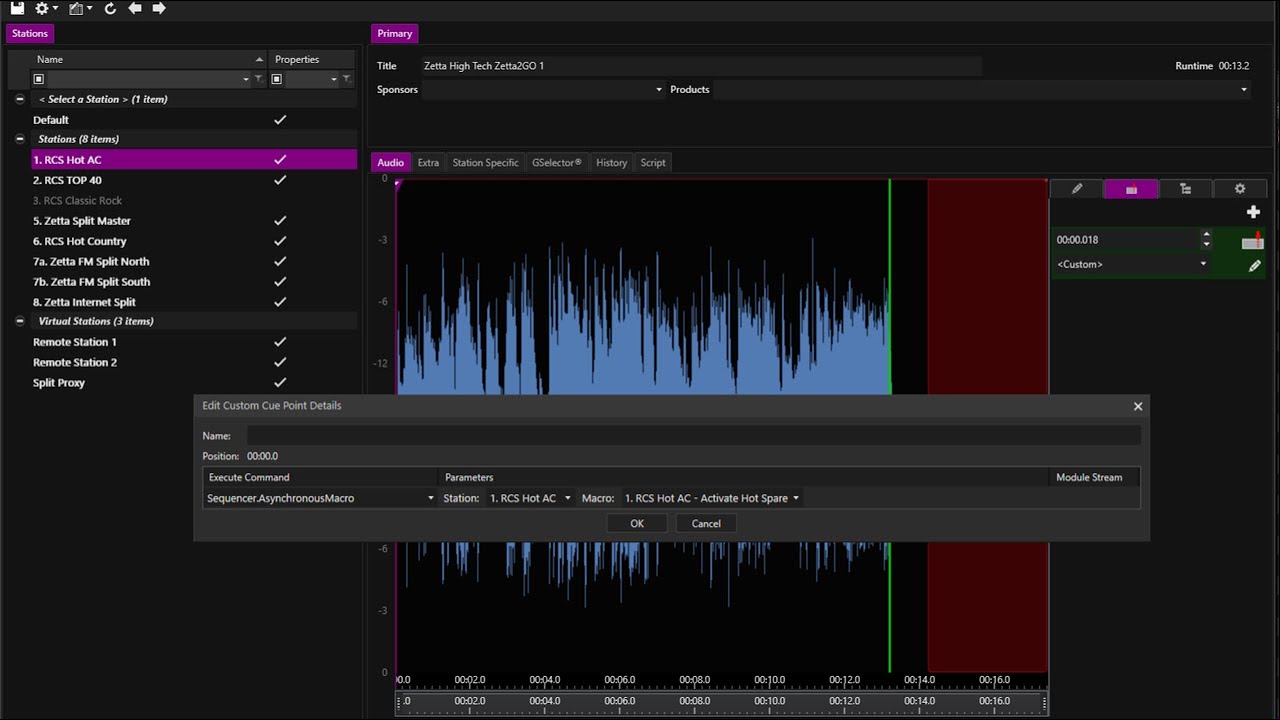
Task: Toggle the Remote Station 1 checkmark
Action: tap(280, 342)
